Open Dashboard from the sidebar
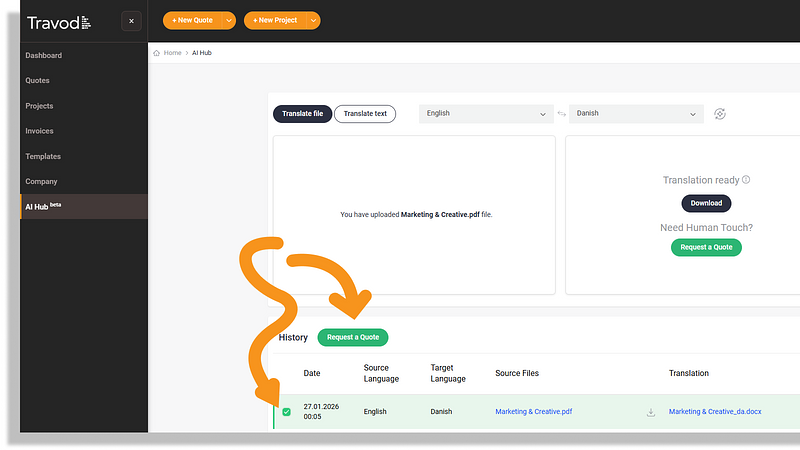Viewport: 800px width, 450px height. [x=44, y=55]
